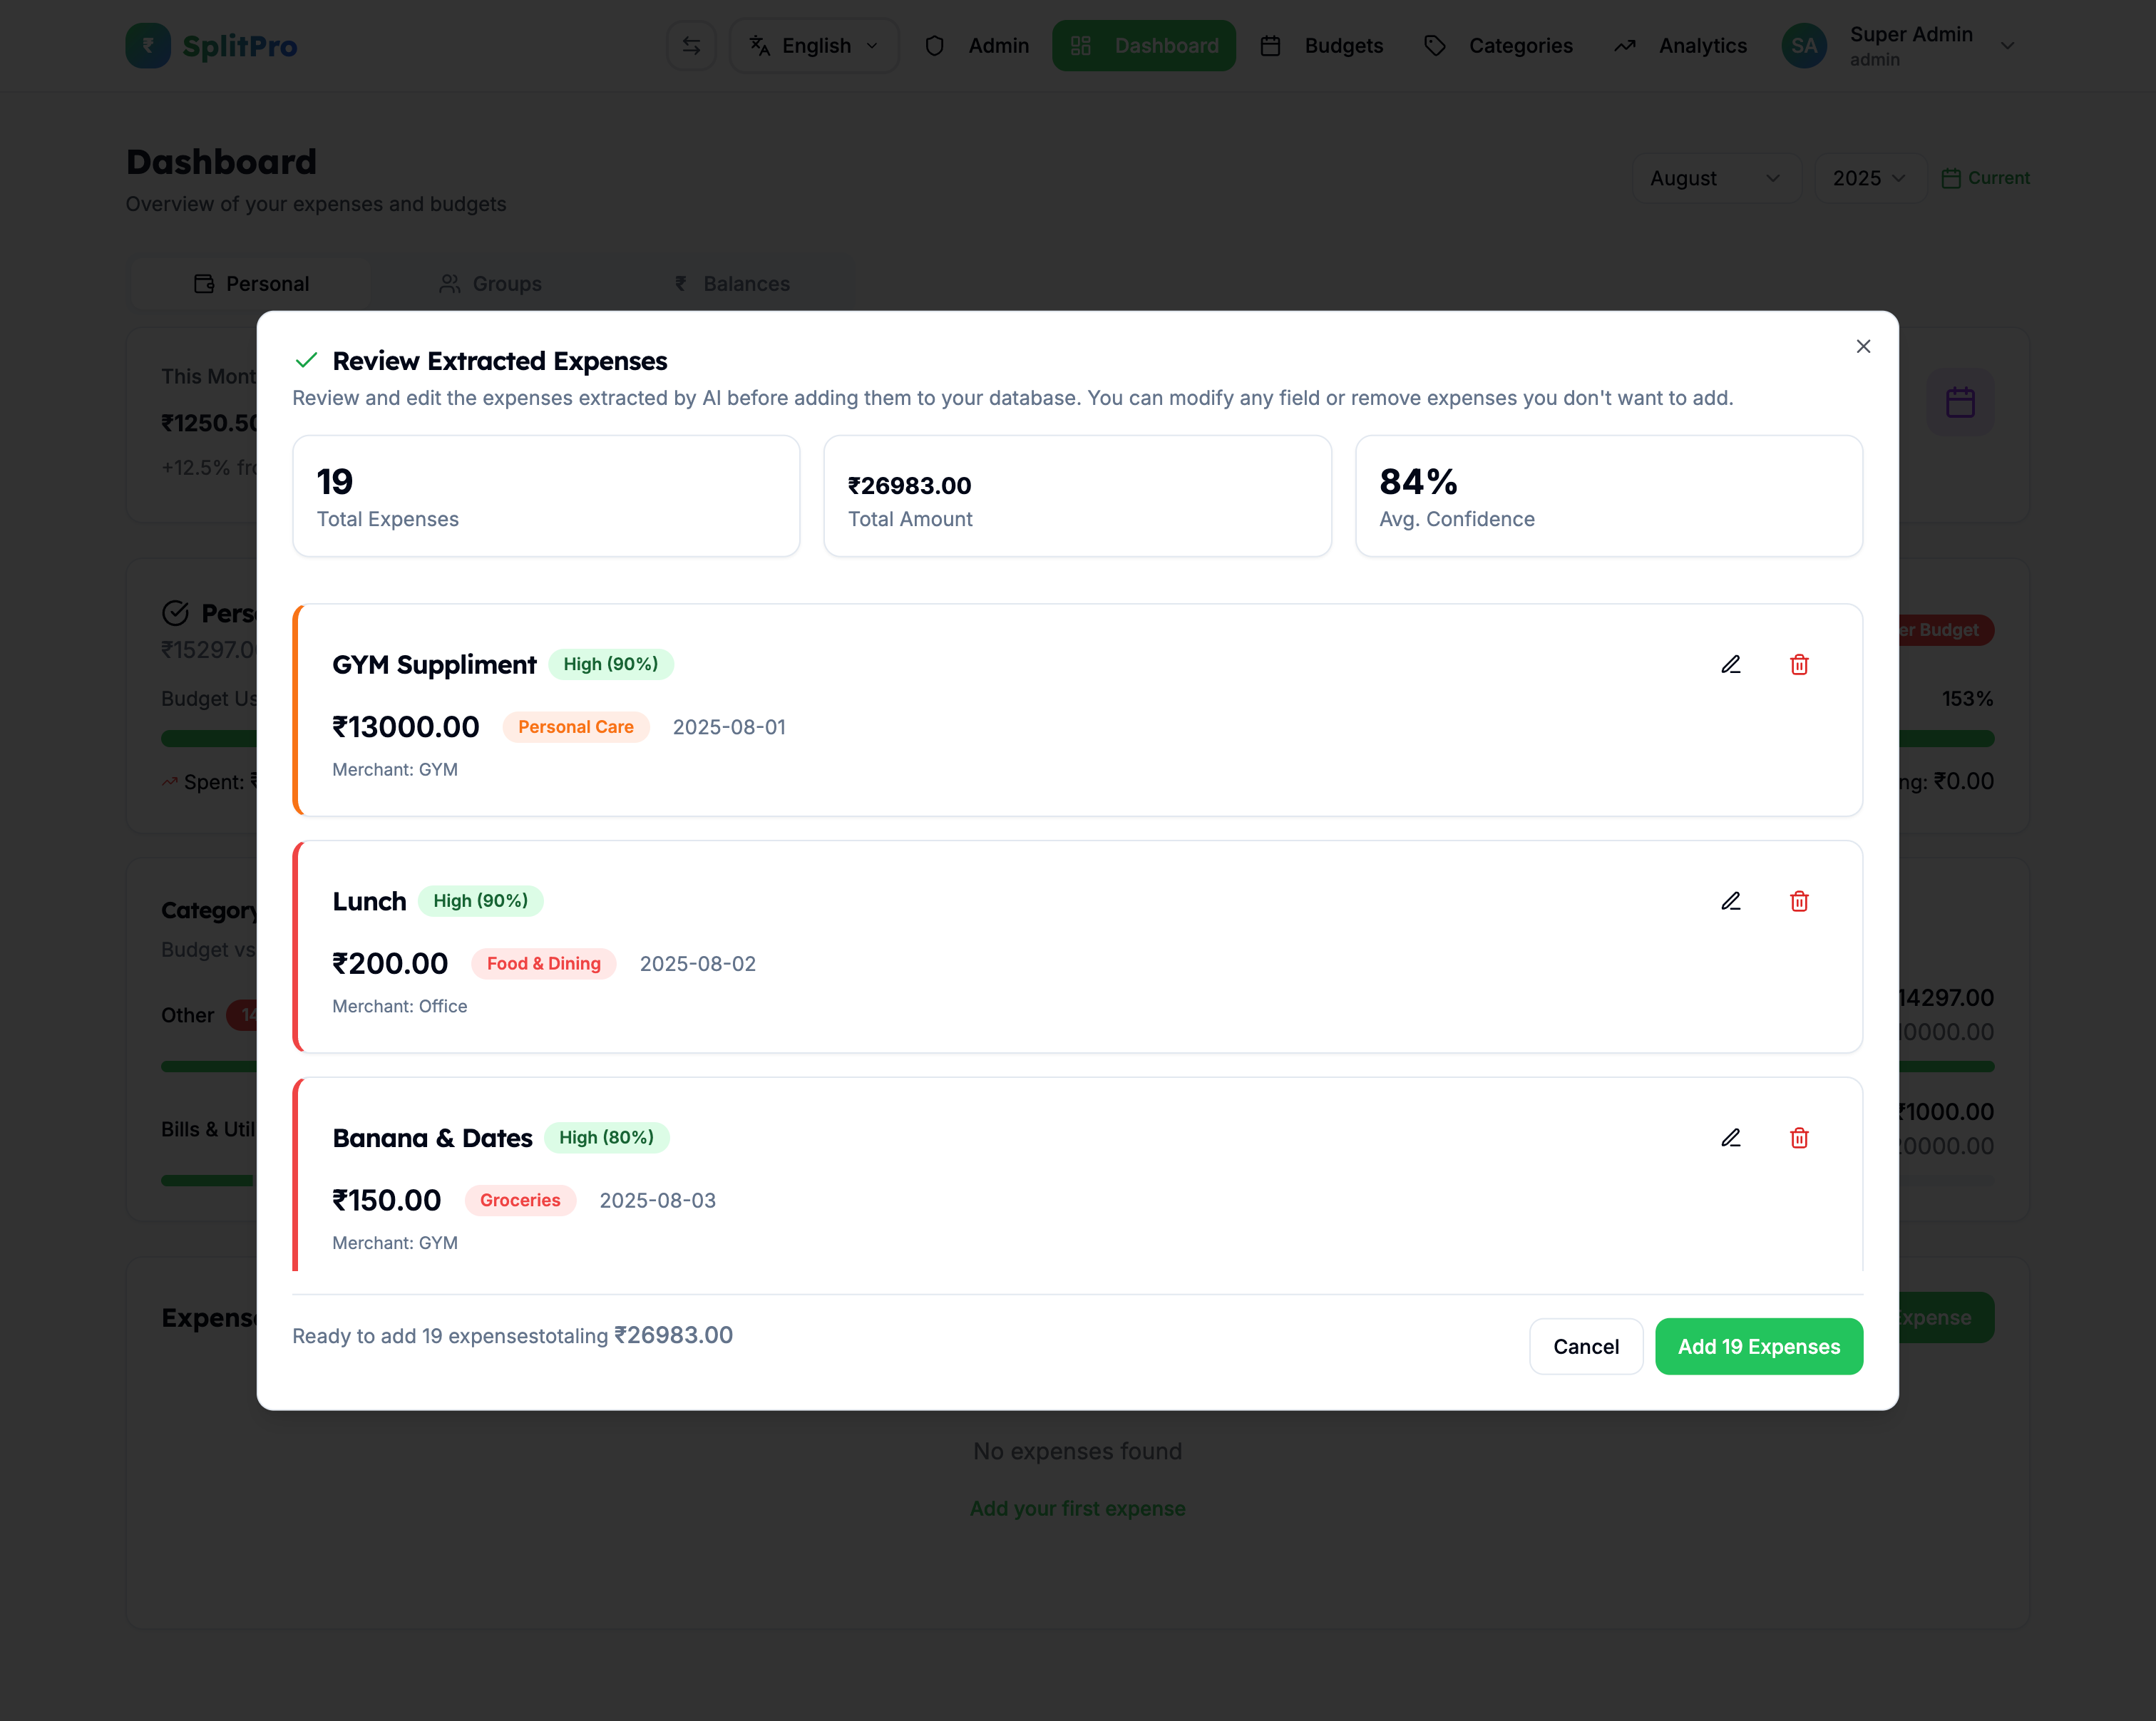Click the 84% Avg. Confidence card
This screenshot has width=2156, height=1721.
click(x=1608, y=496)
